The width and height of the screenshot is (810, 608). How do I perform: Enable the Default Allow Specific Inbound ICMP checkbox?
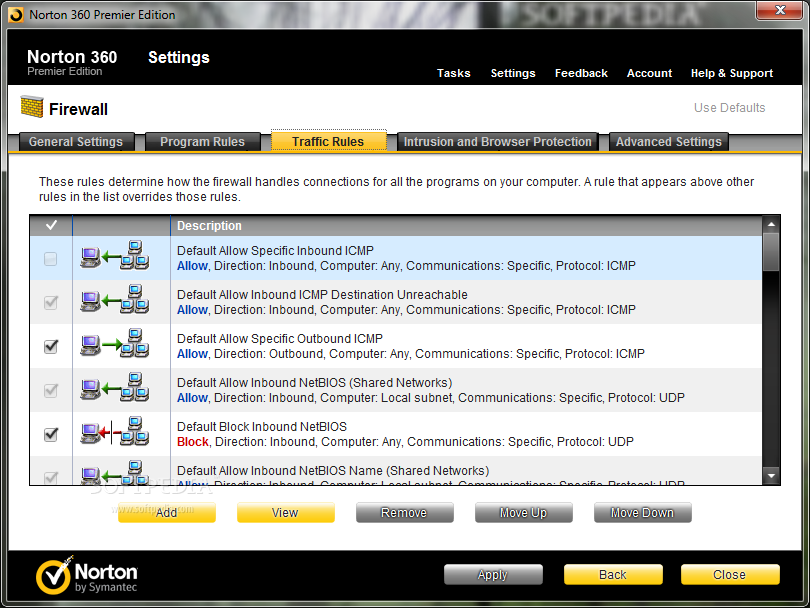(51, 258)
